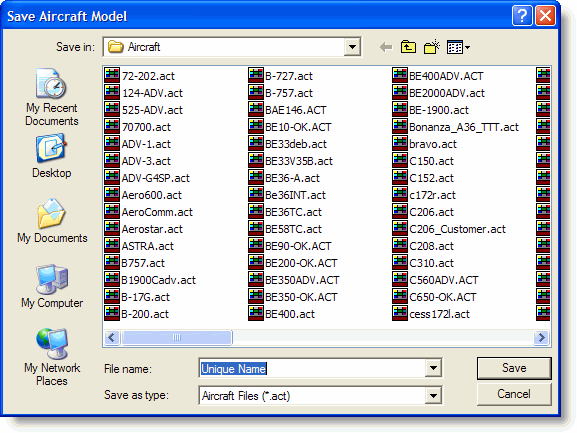The width and height of the screenshot is (577, 433).
Task: Open My Recent Documents in the sidebar
Action: point(52,98)
